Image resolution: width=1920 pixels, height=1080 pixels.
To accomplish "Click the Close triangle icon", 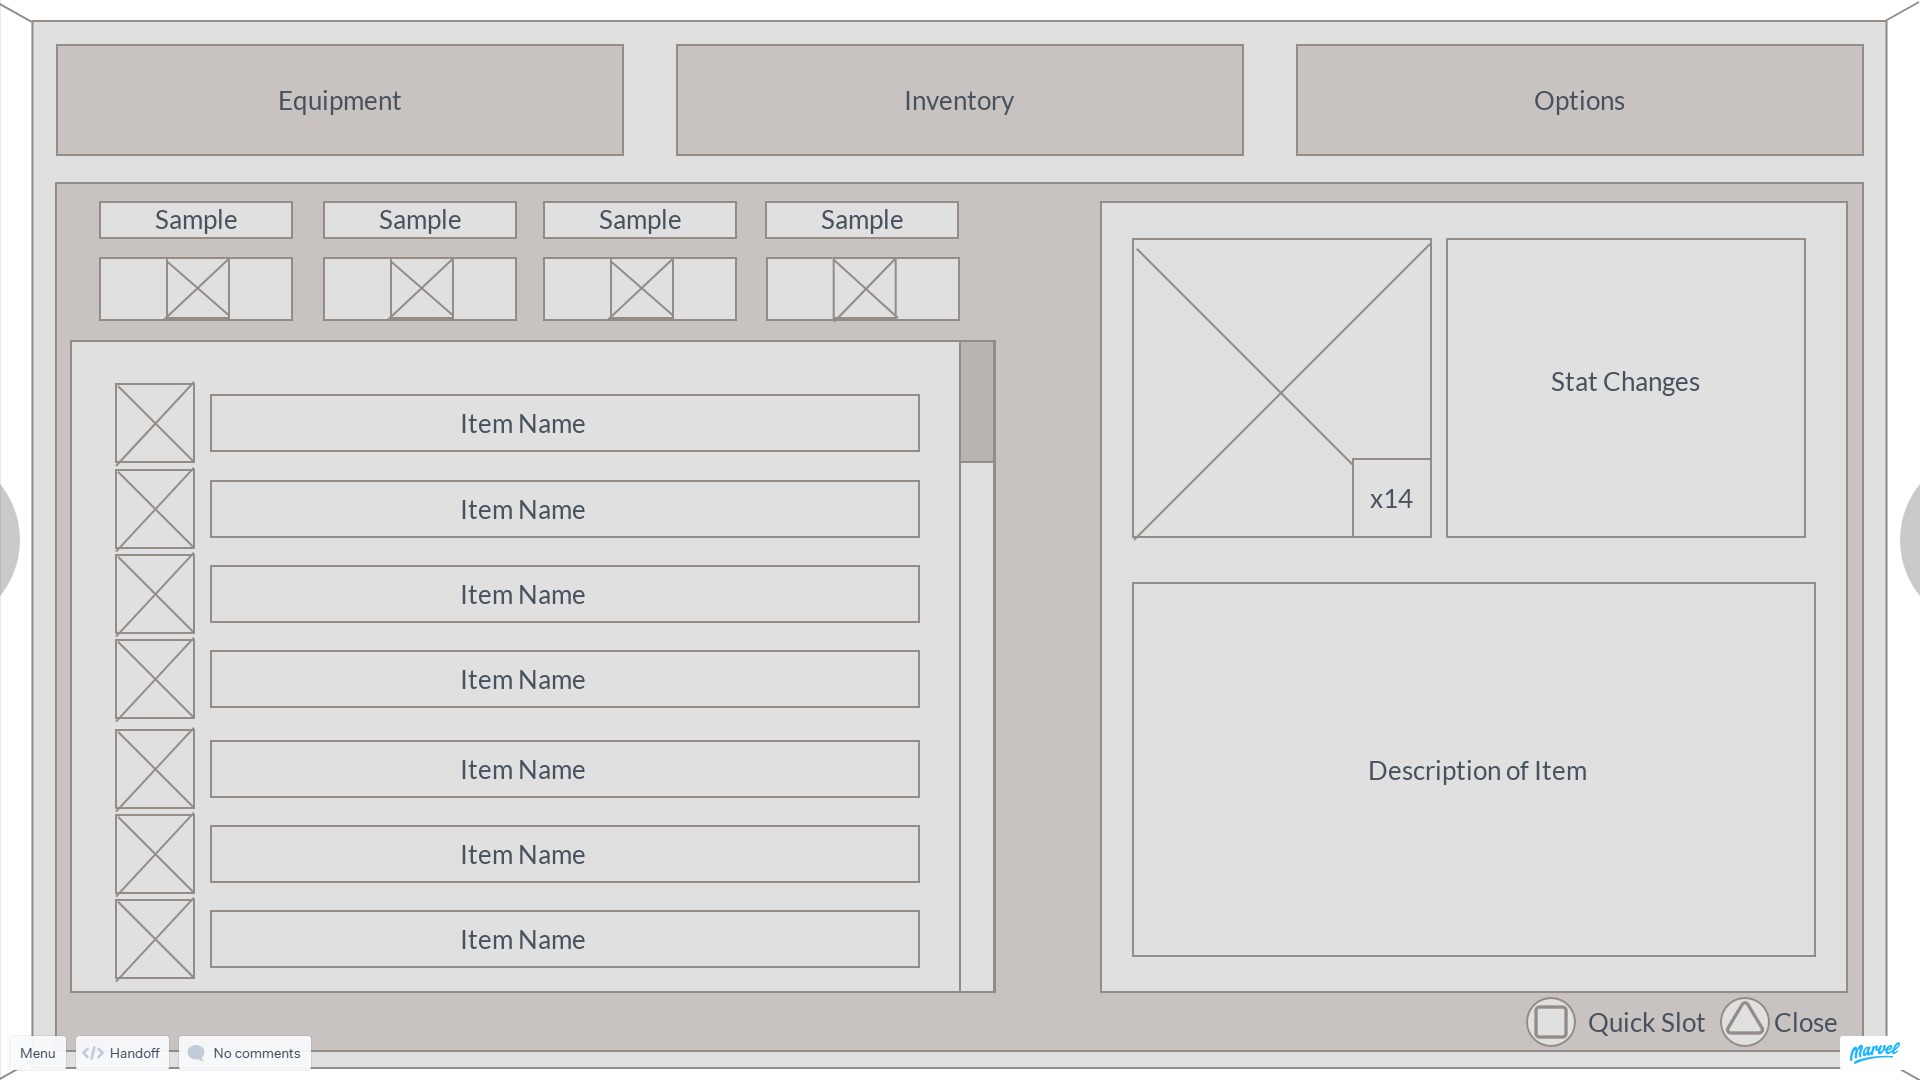I will click(x=1747, y=1021).
